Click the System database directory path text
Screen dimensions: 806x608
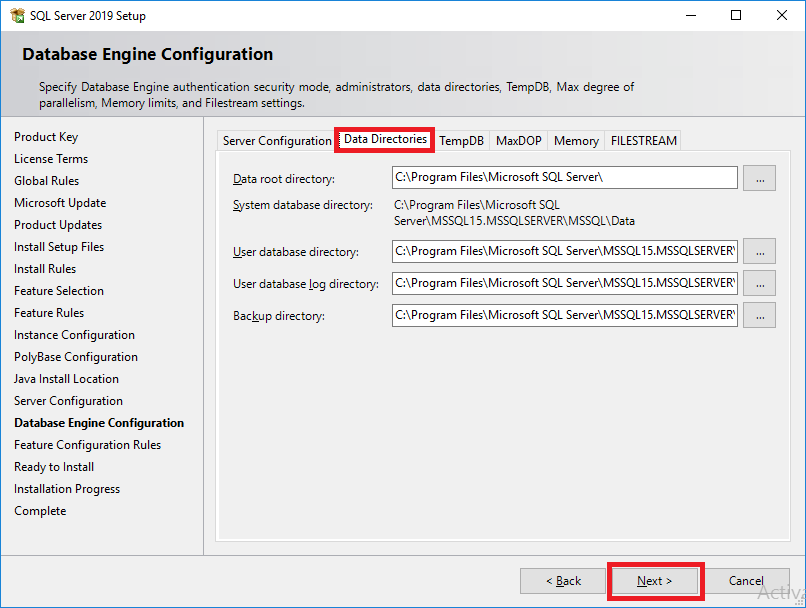(514, 213)
